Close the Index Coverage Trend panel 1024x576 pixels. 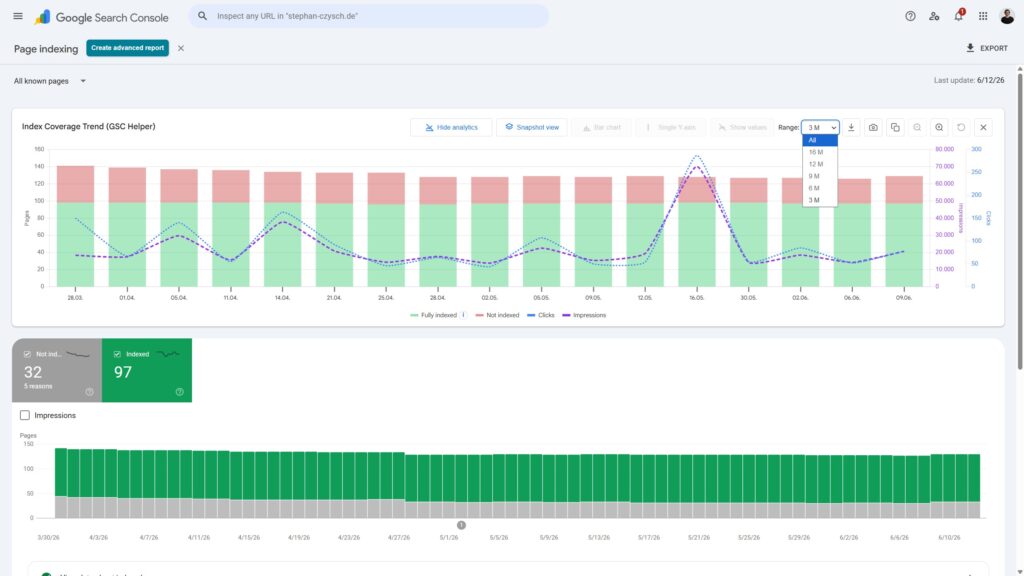click(x=983, y=127)
